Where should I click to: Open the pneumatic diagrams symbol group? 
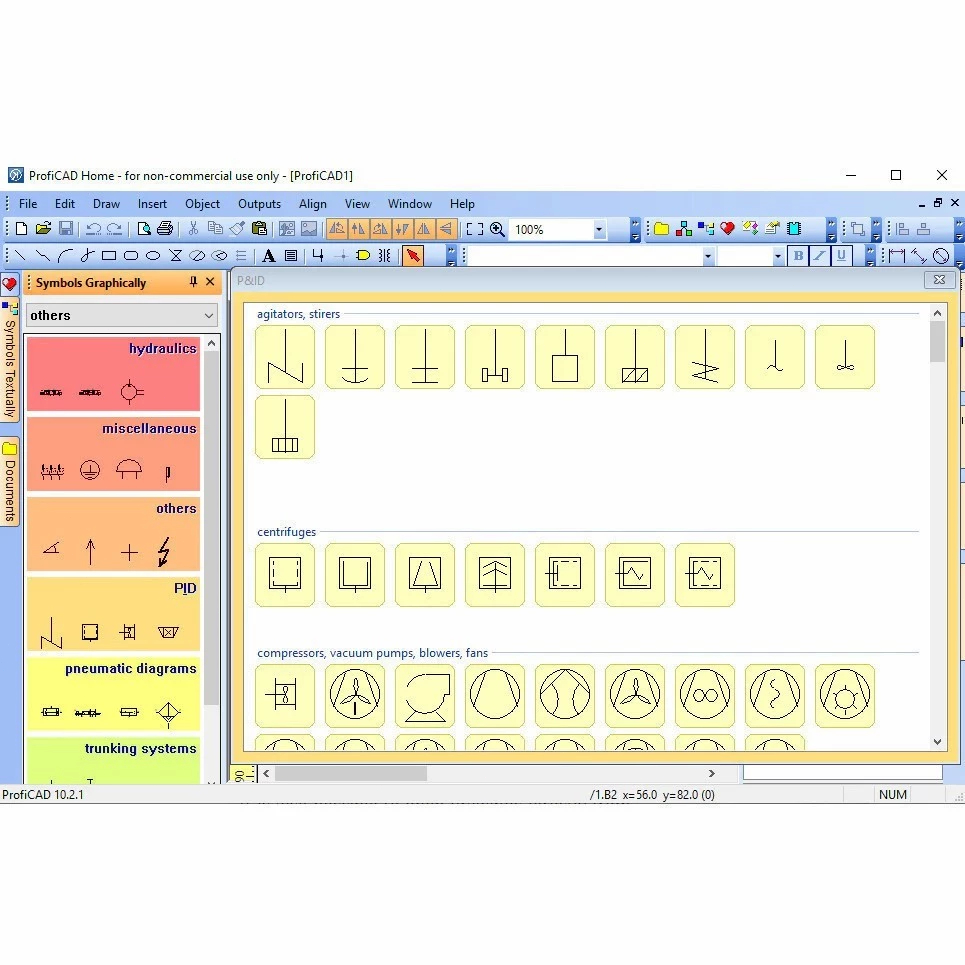click(x=113, y=694)
